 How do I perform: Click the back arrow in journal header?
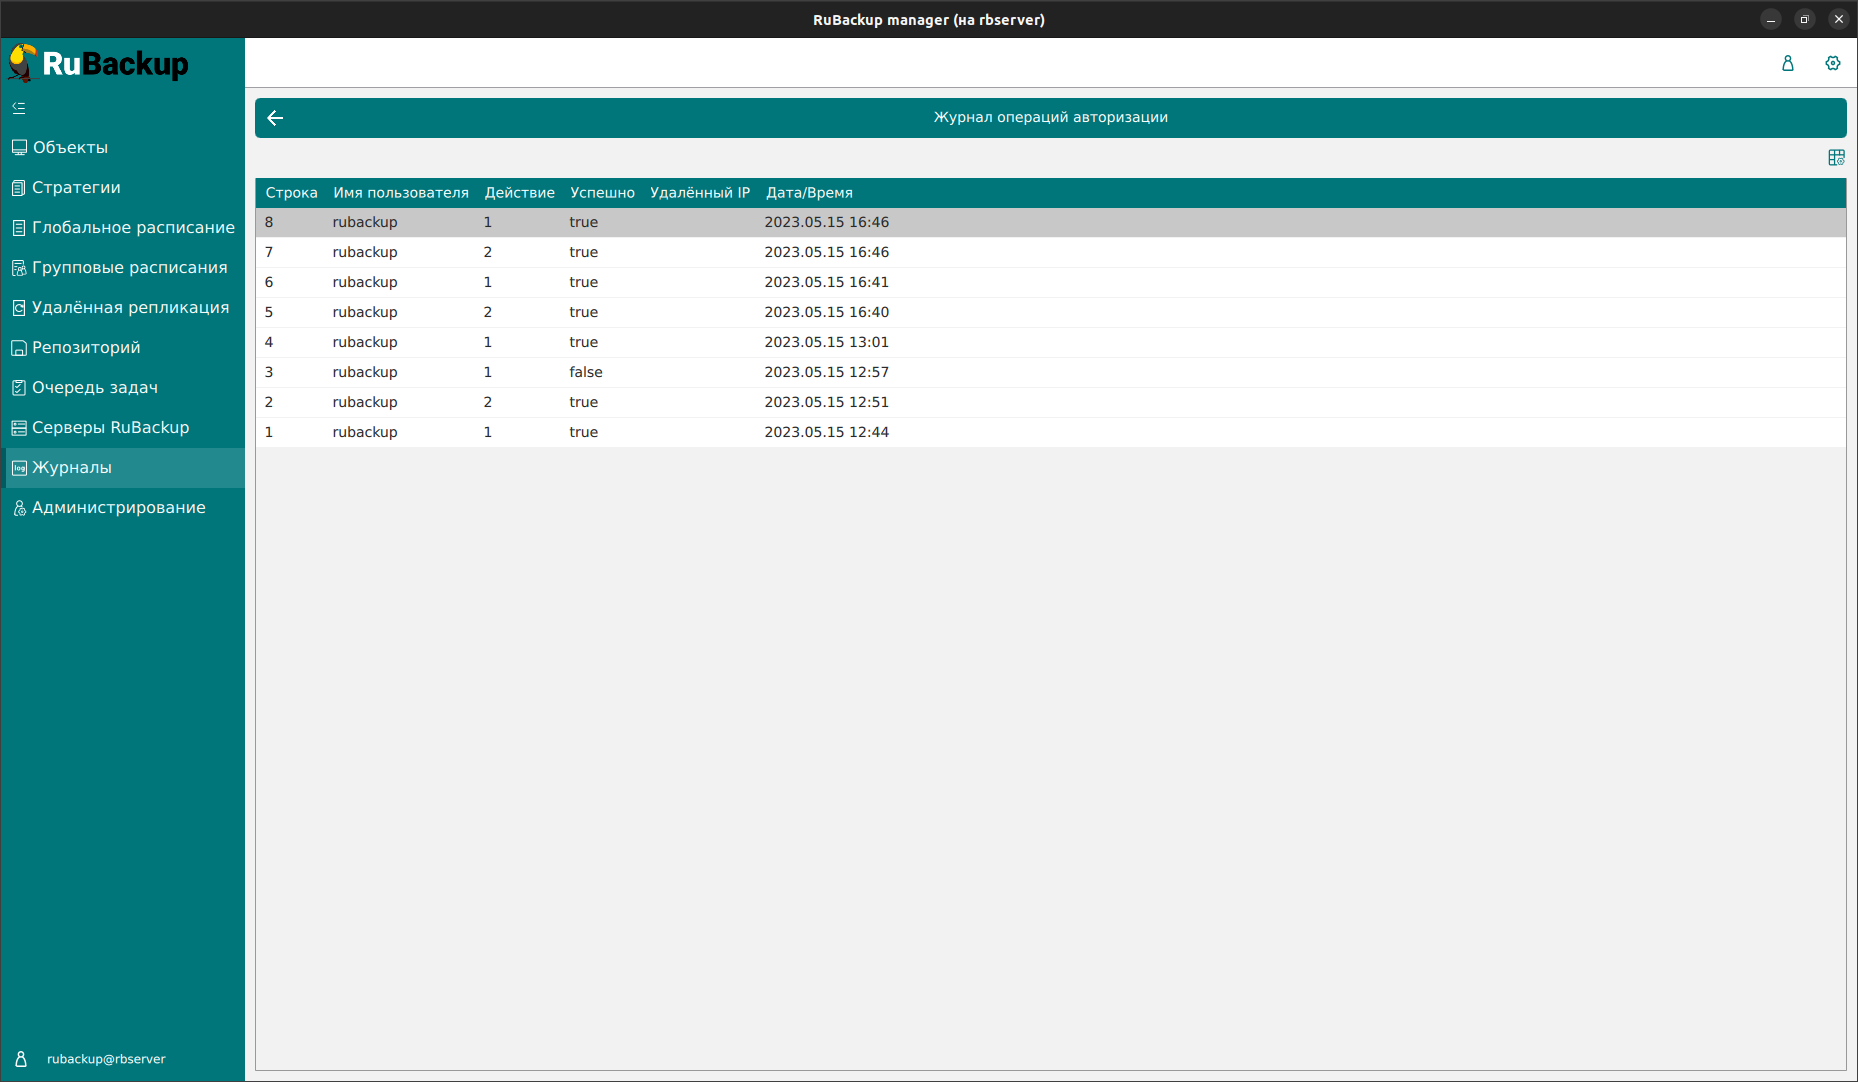[275, 118]
